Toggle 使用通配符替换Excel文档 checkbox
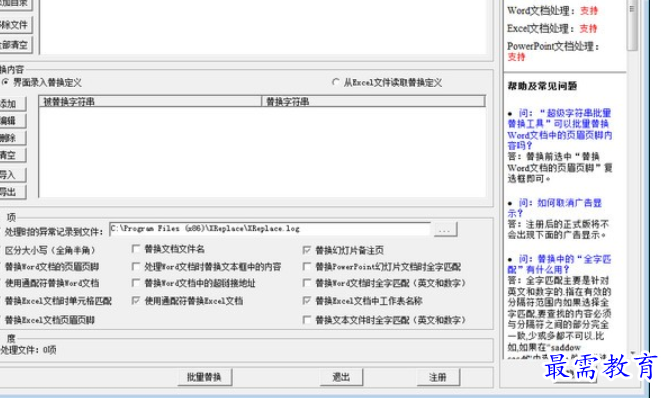 (136, 301)
